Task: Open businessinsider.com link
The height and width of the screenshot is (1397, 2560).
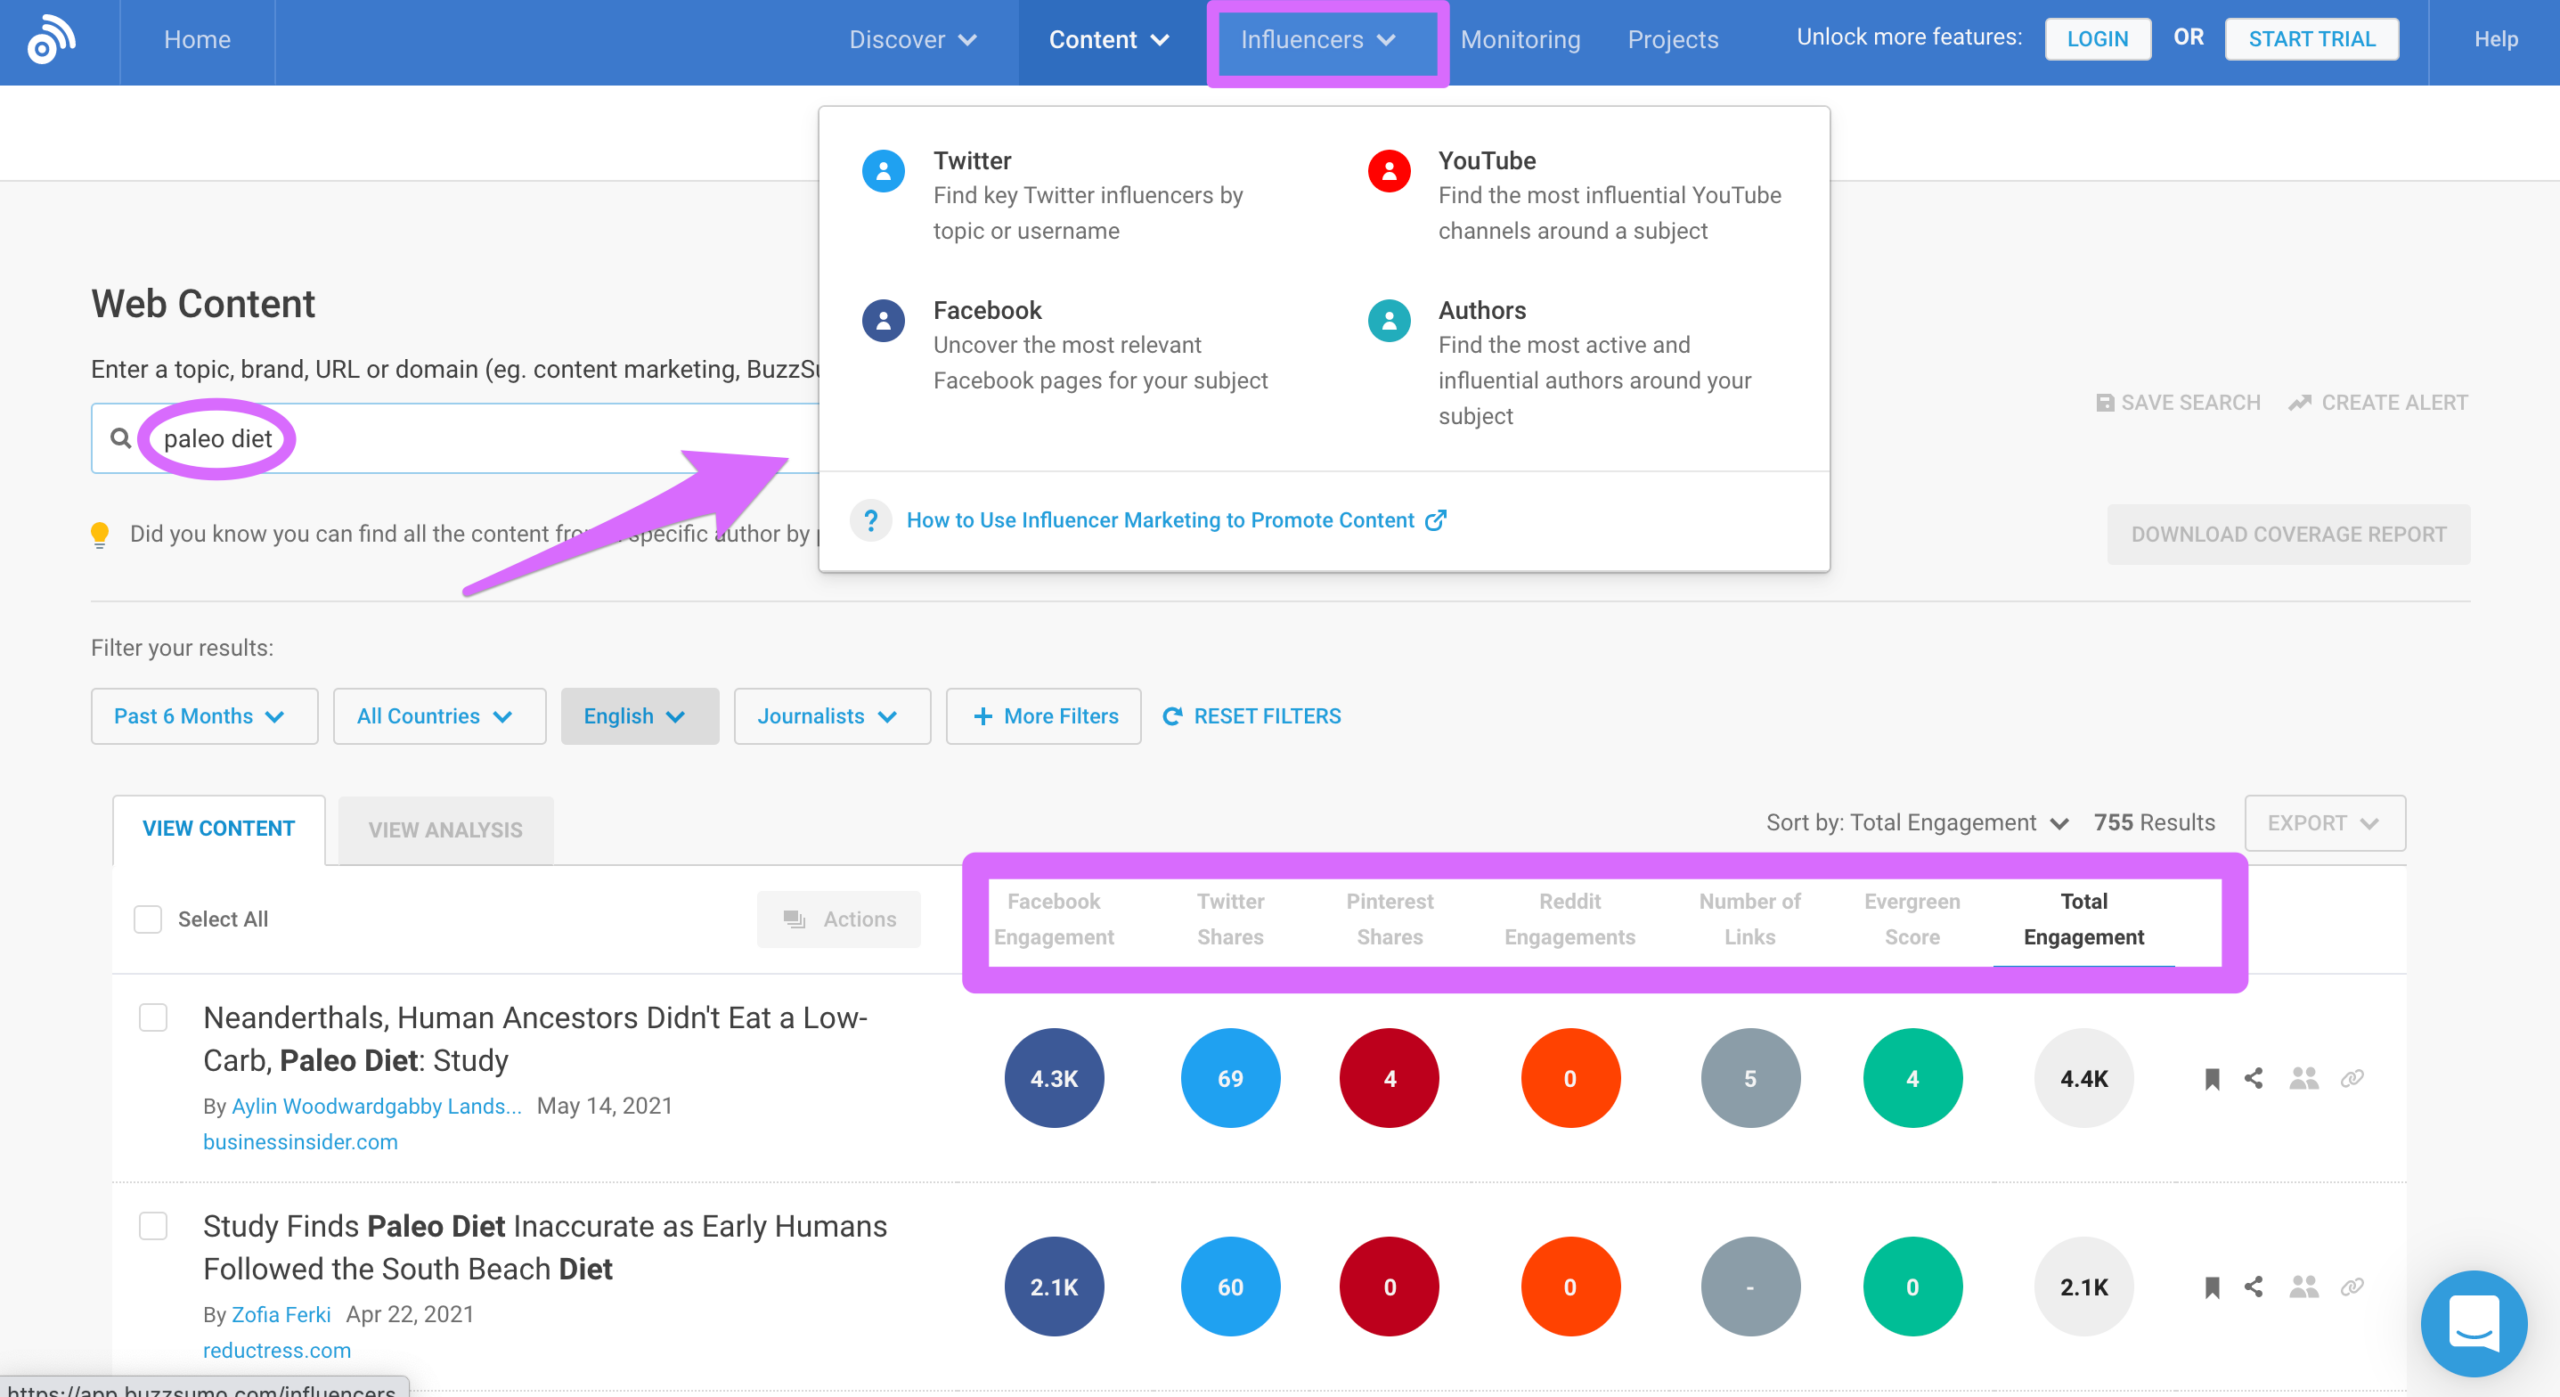Action: point(300,1142)
